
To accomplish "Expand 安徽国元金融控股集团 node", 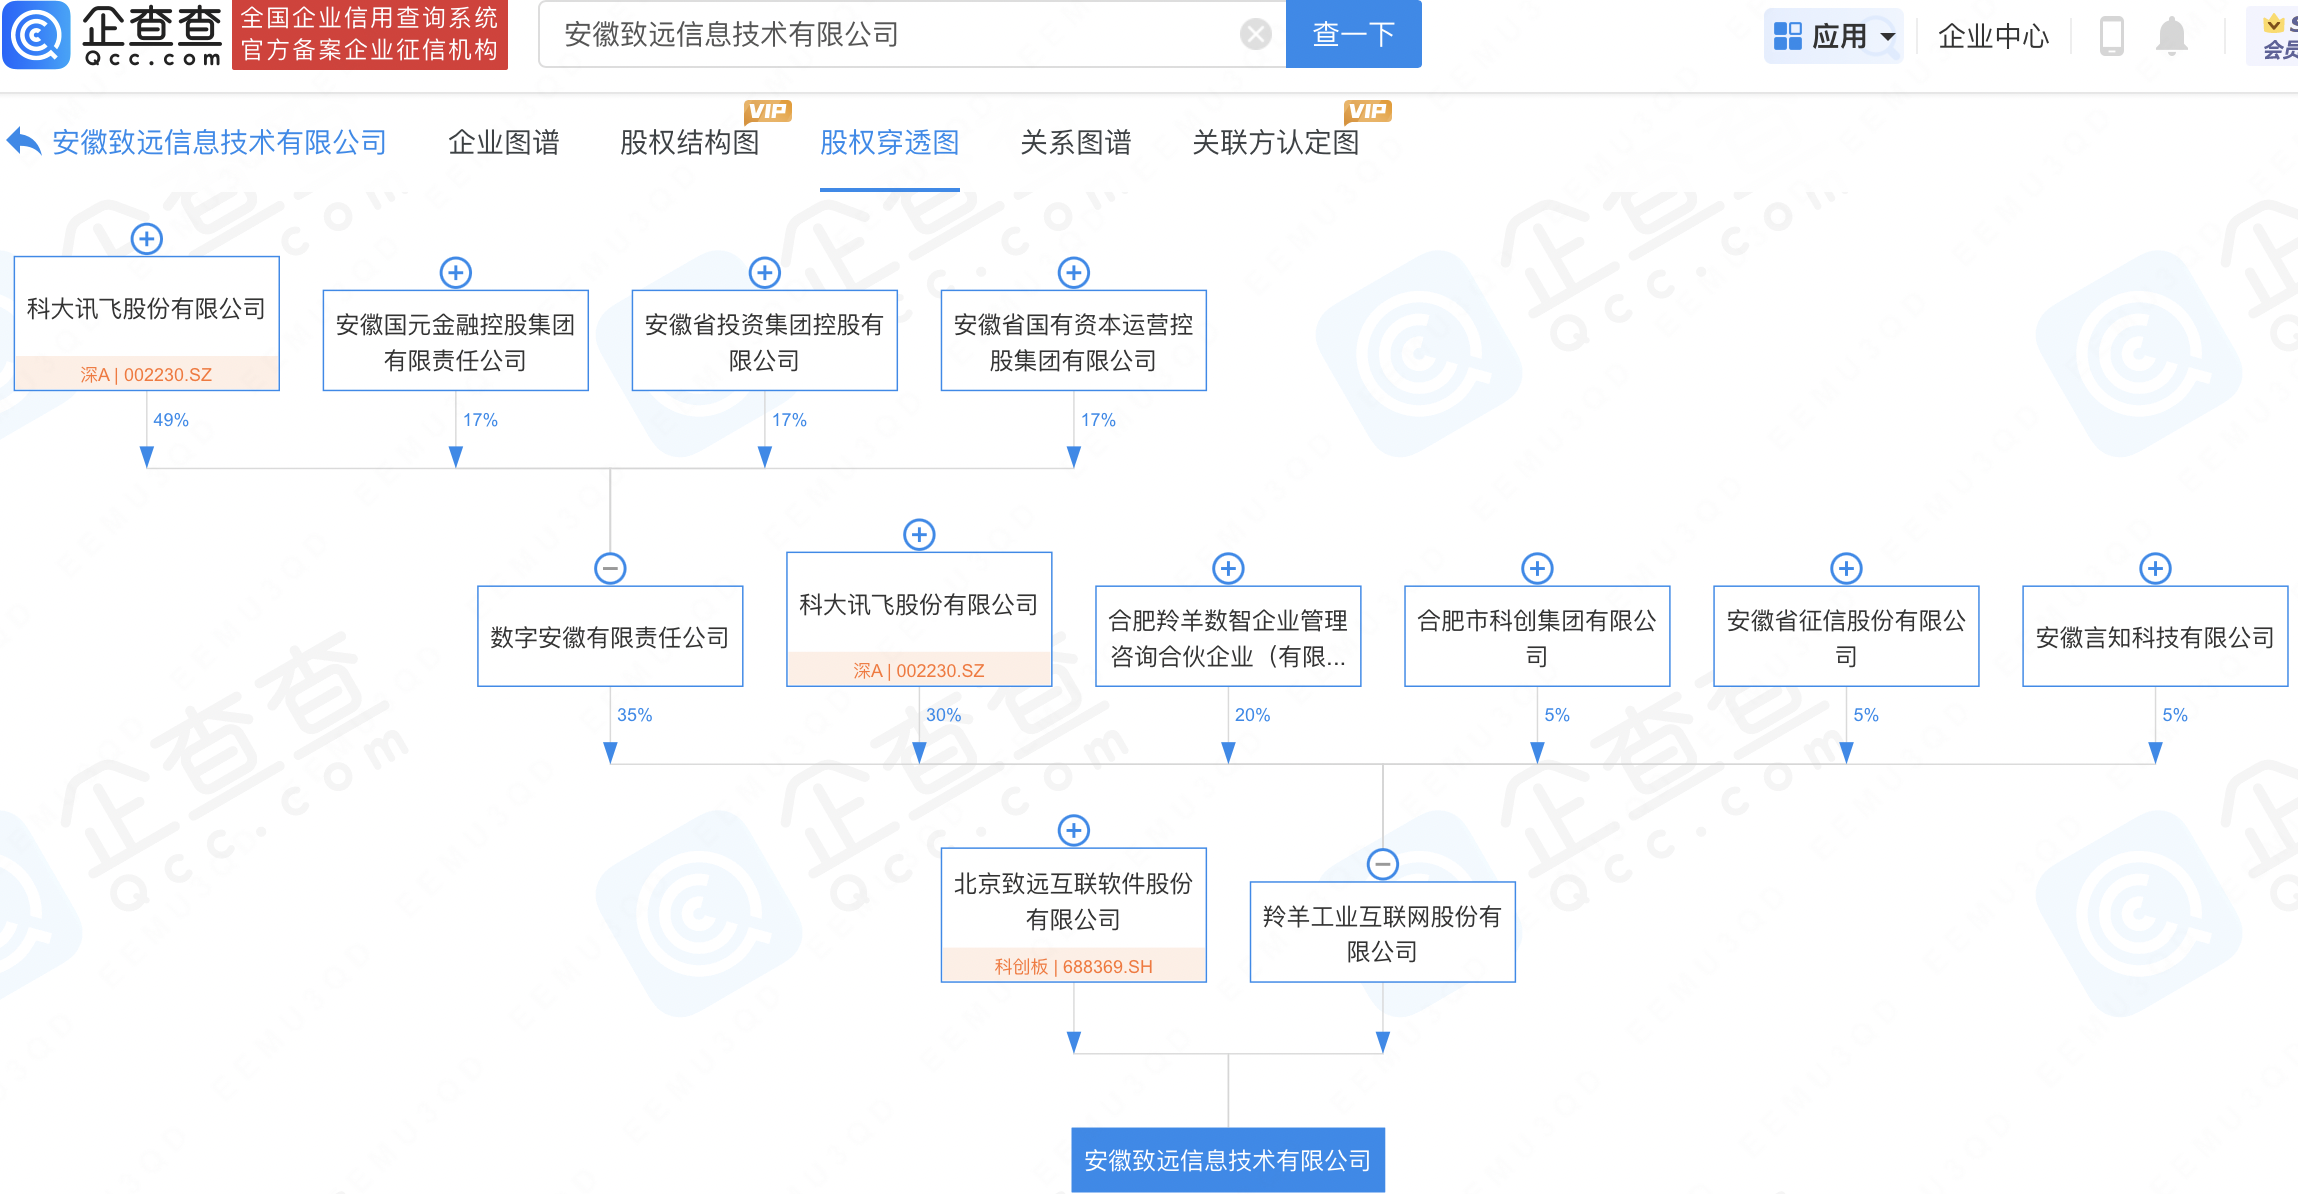I will 456,273.
